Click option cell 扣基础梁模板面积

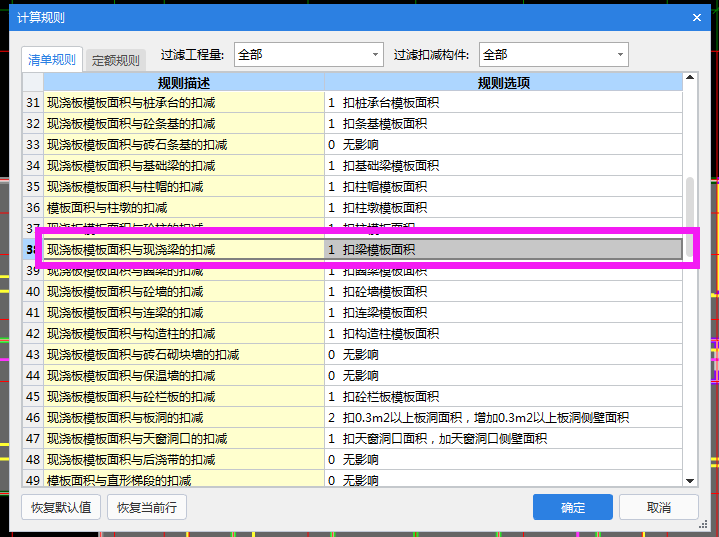pos(503,166)
